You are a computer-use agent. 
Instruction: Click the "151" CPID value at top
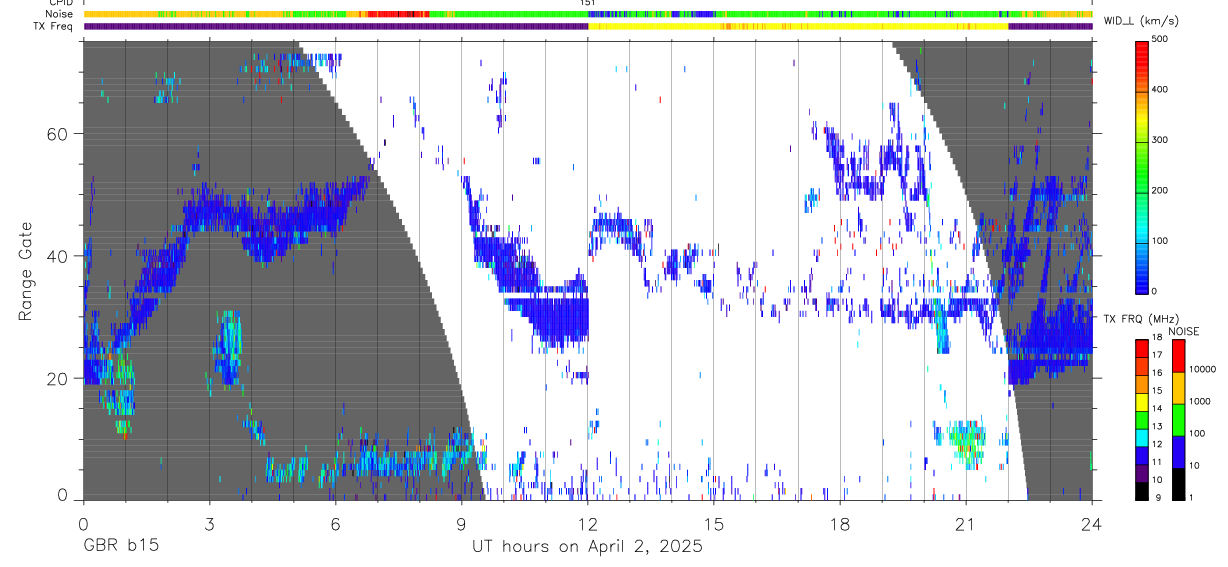(x=588, y=3)
